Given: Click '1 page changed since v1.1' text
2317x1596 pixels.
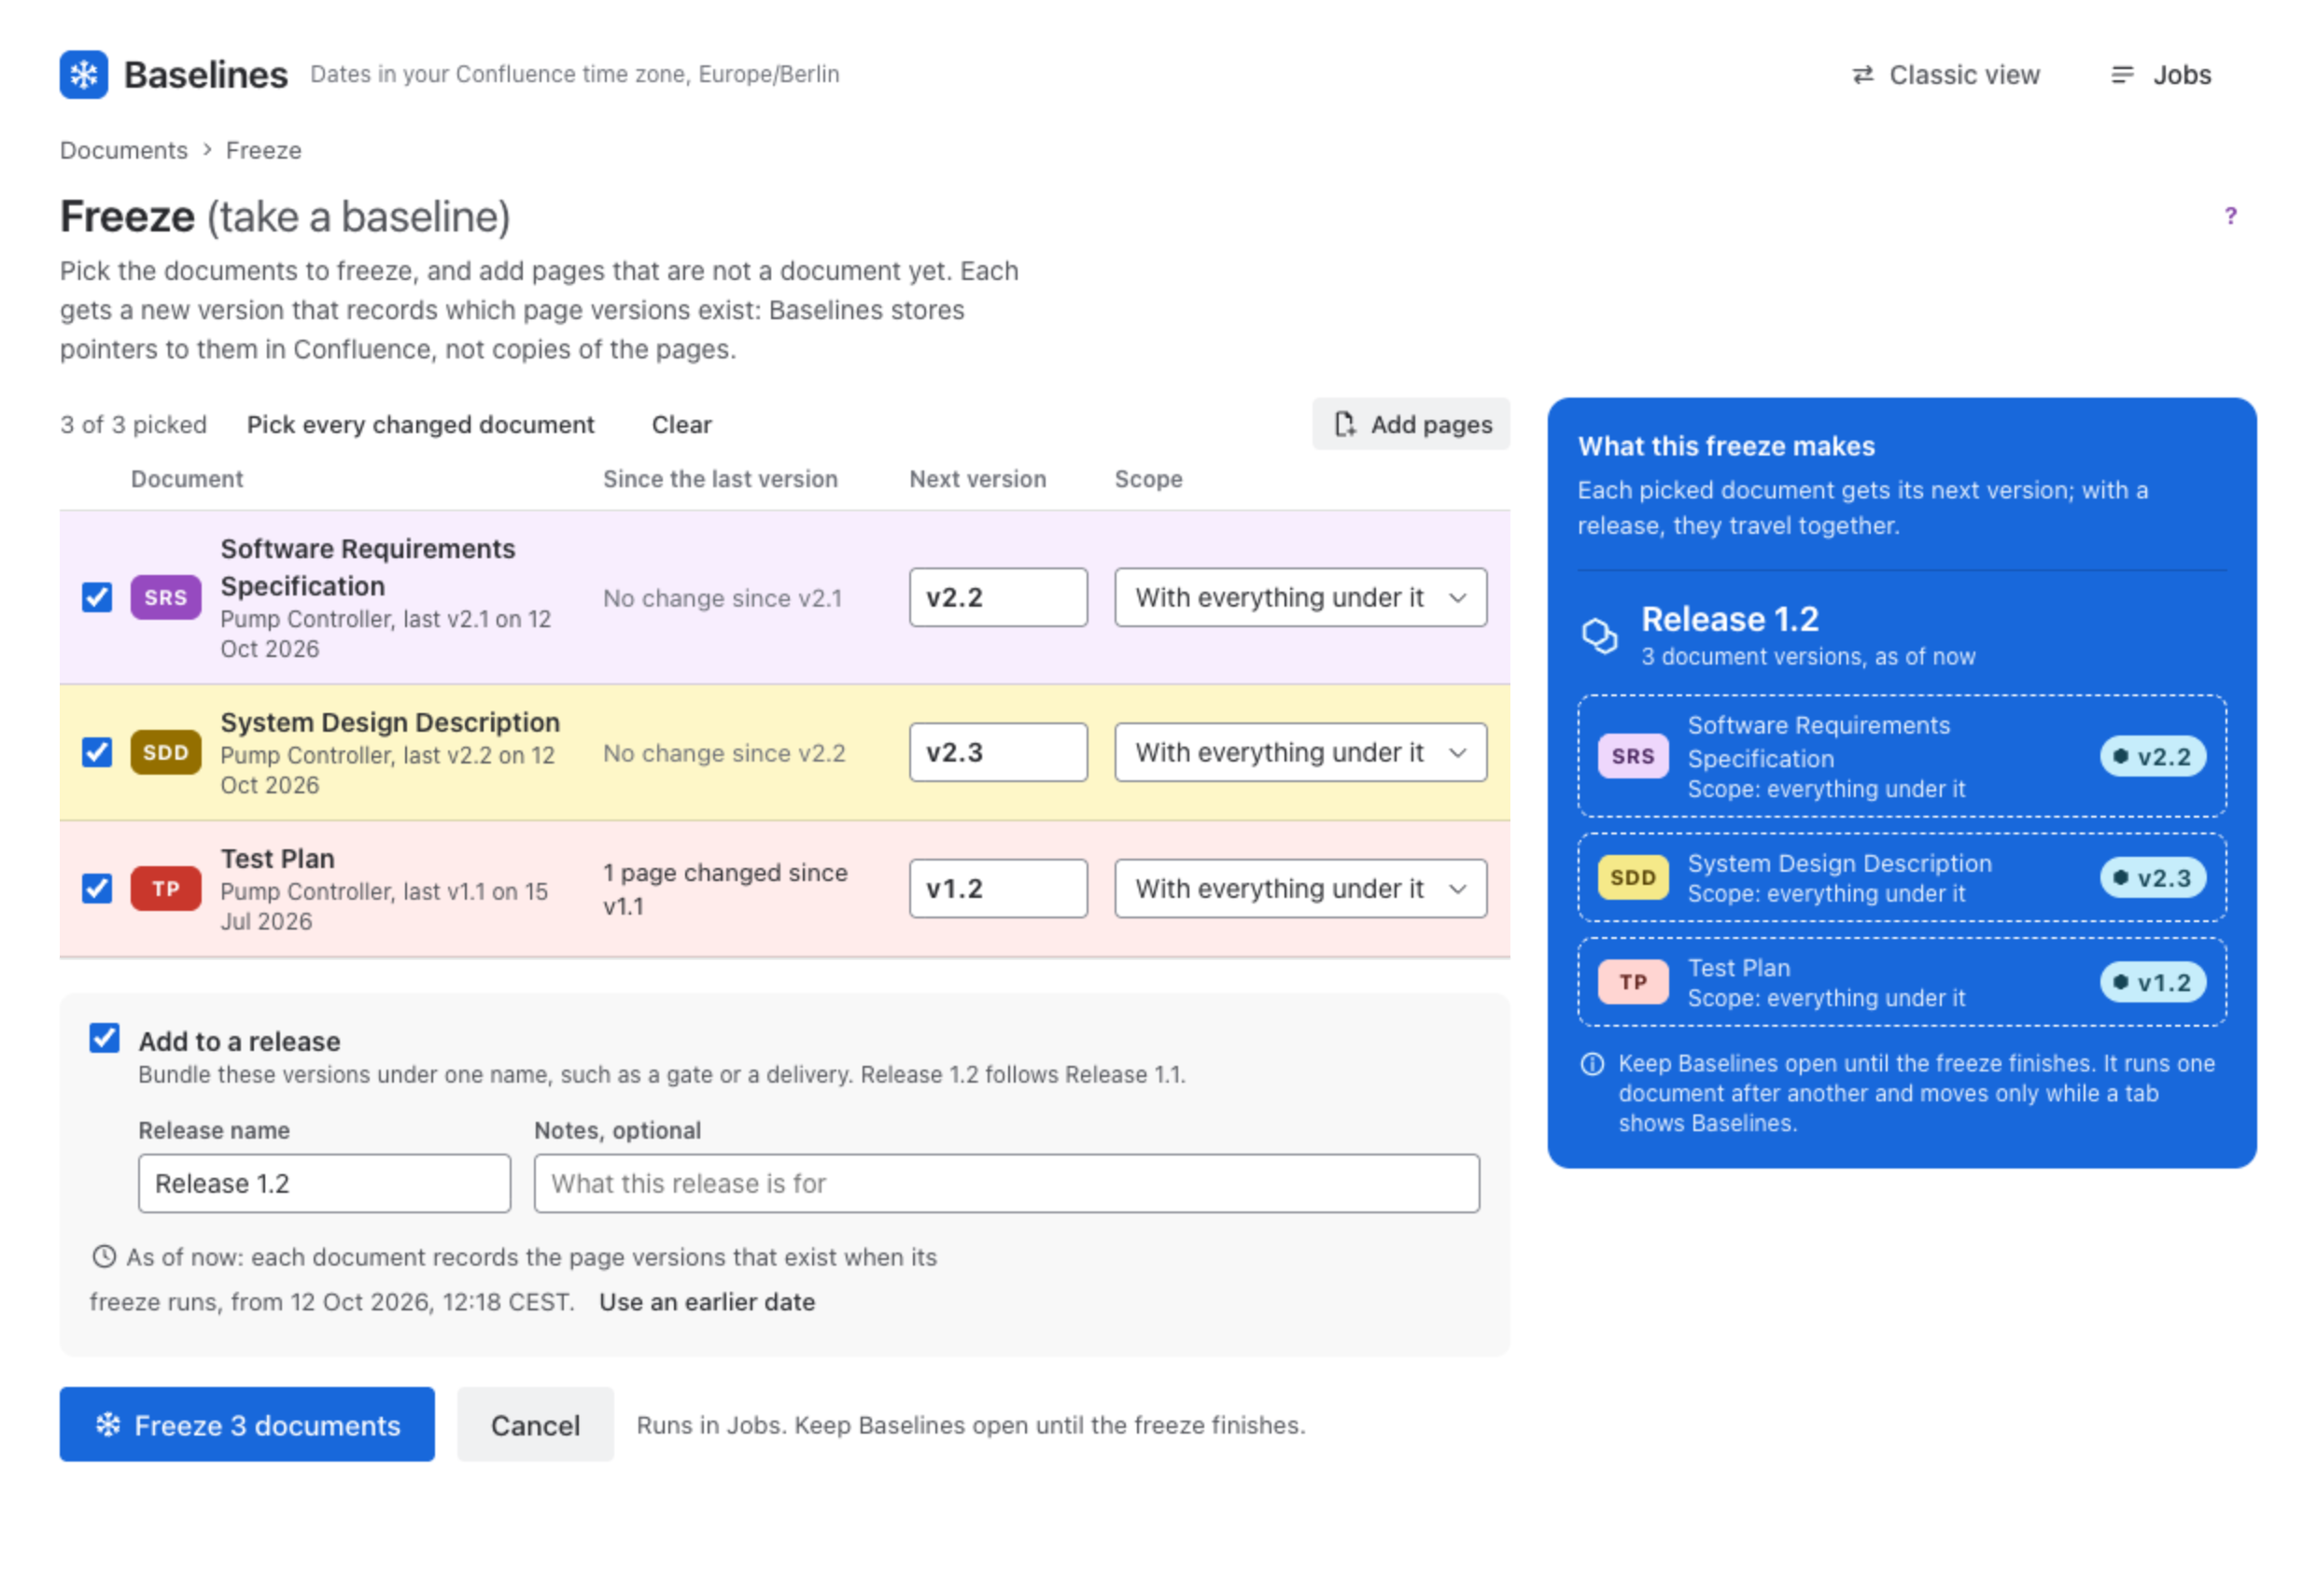Looking at the screenshot, I should click(x=725, y=889).
